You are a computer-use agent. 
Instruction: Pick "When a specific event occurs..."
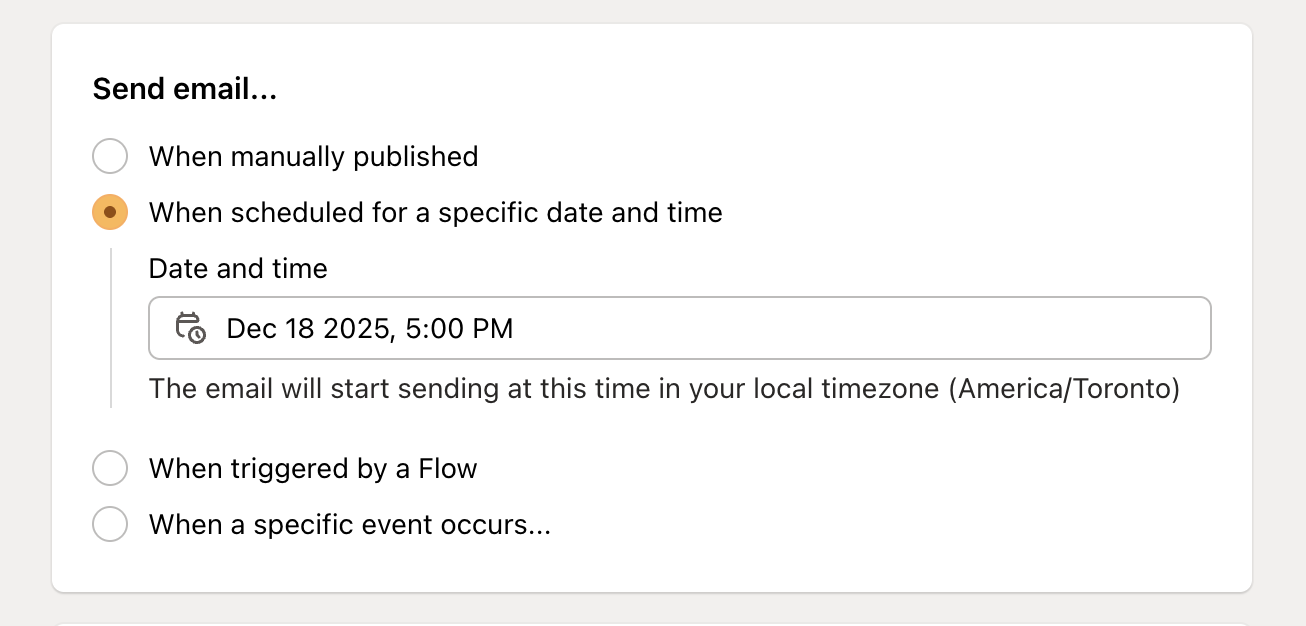110,524
